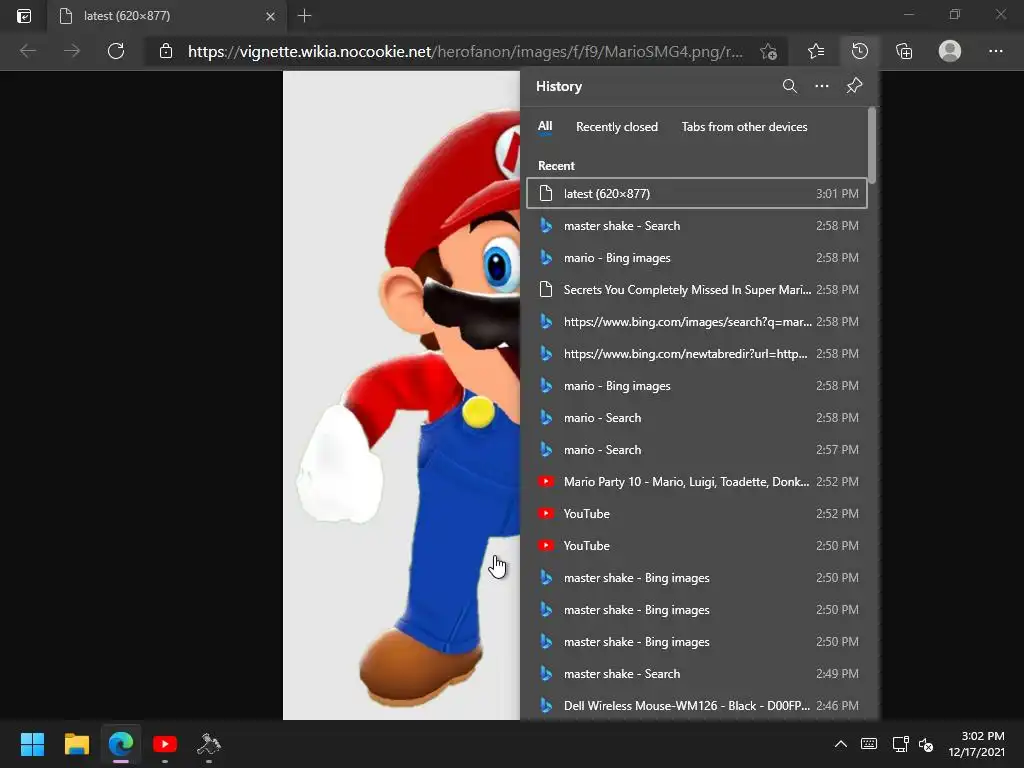Open YouTube entry from 2:52 PM
1024x768 pixels.
697,513
